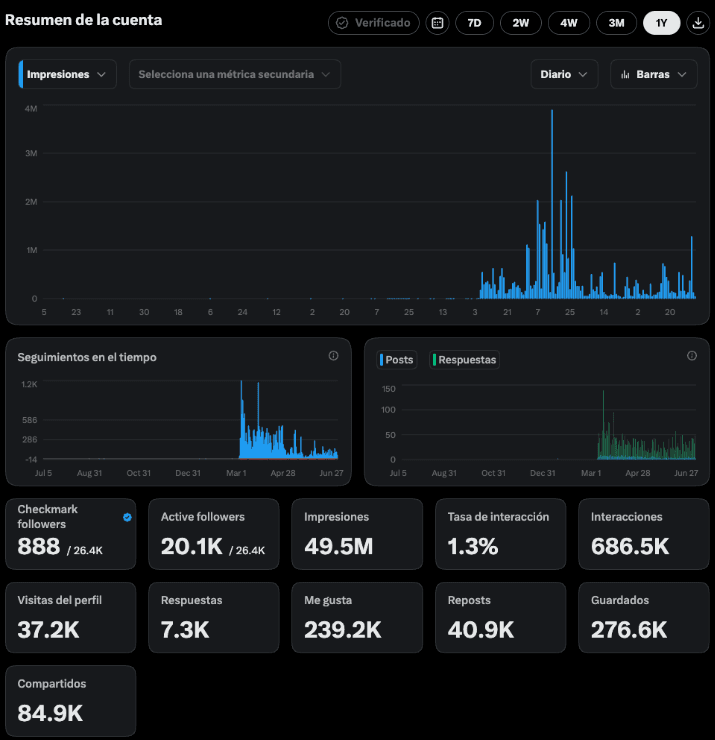Click the tallest green spike in the Respuestas chart

(603, 425)
